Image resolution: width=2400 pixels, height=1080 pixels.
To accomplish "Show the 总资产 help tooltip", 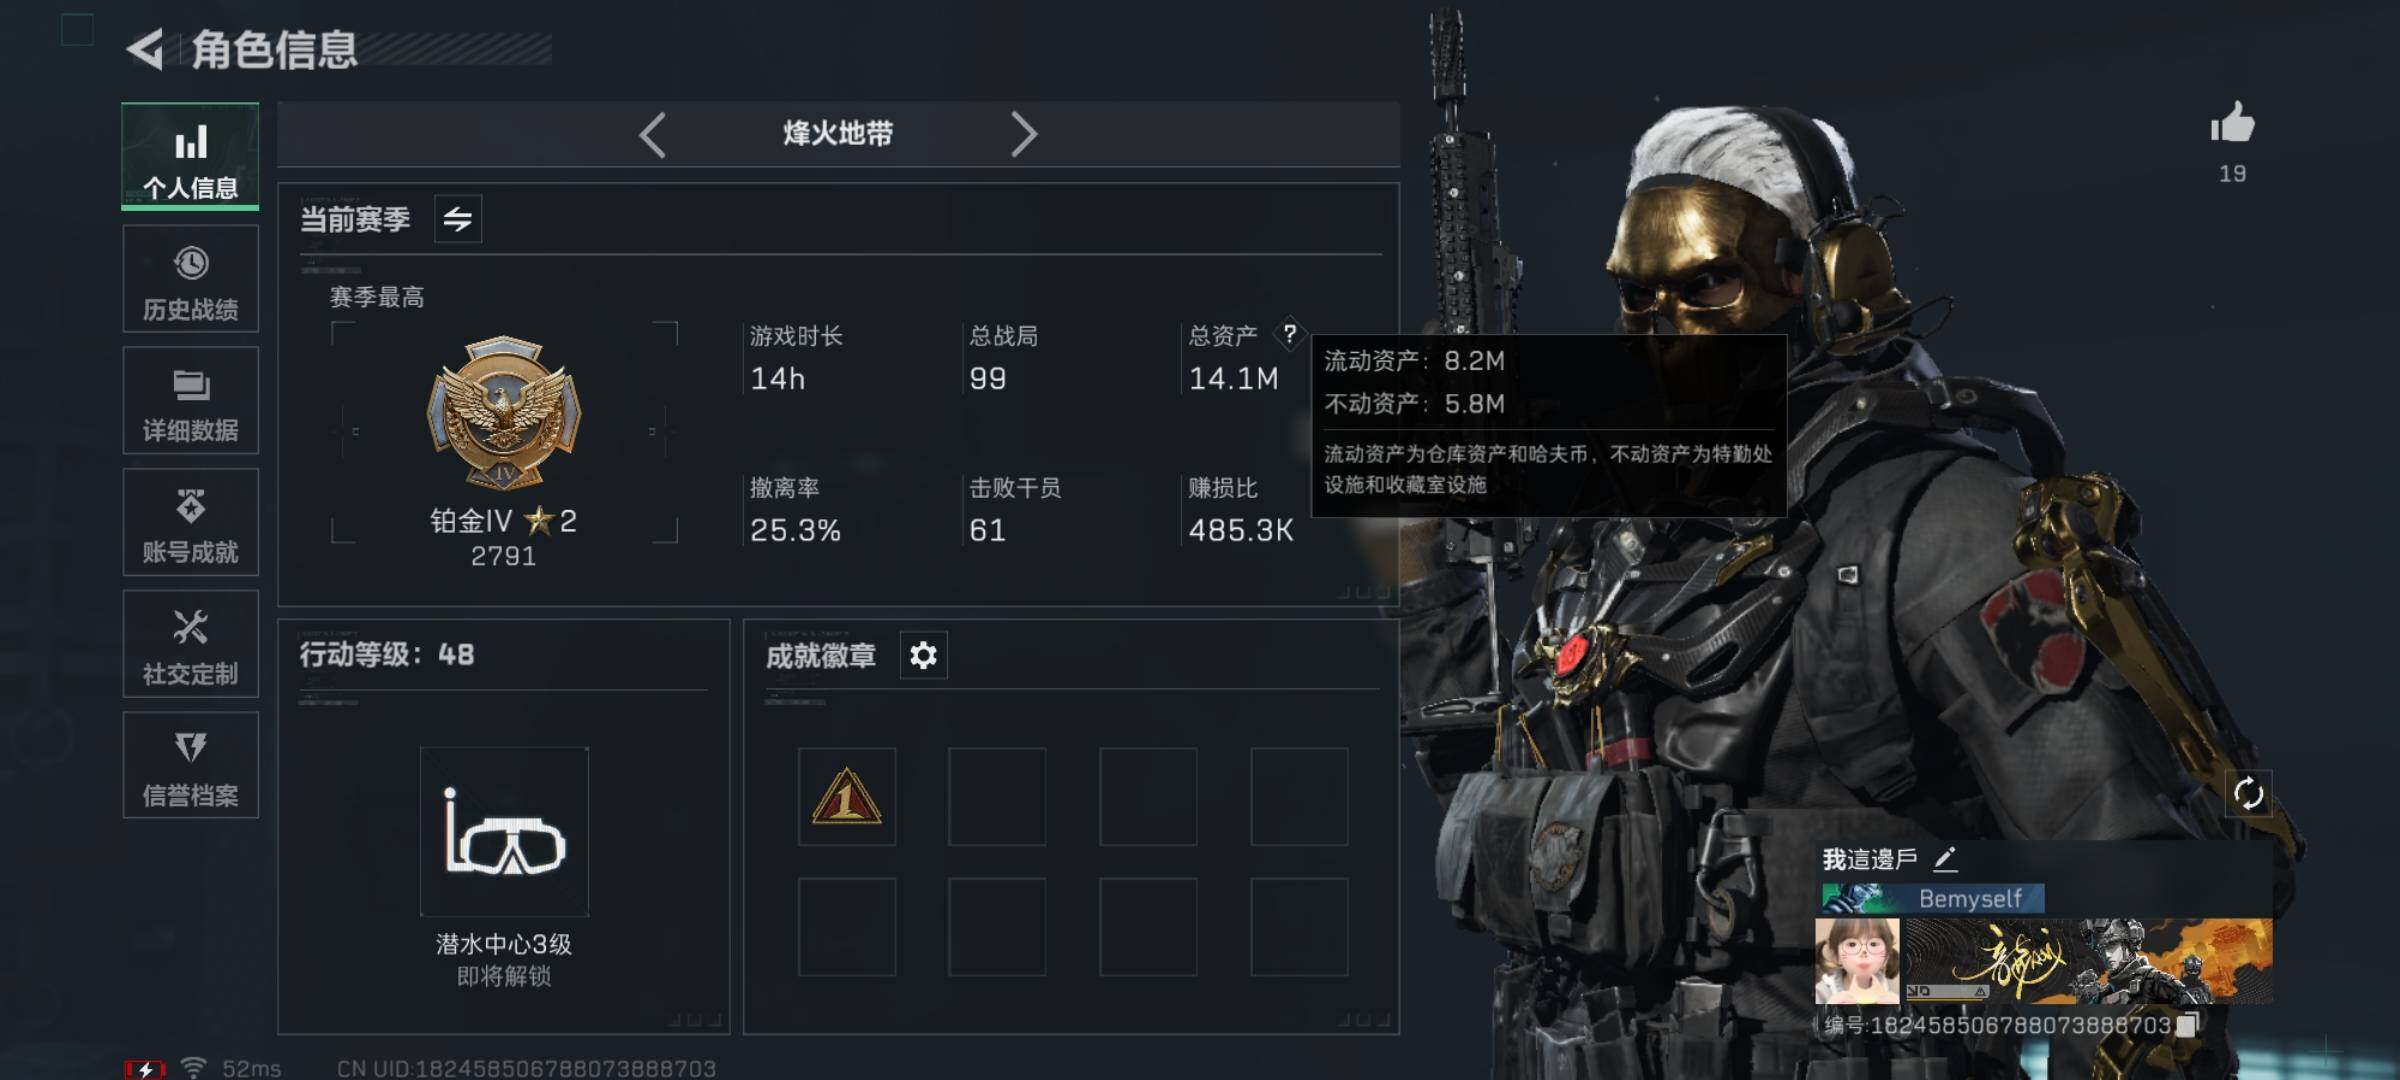I will (x=1290, y=334).
